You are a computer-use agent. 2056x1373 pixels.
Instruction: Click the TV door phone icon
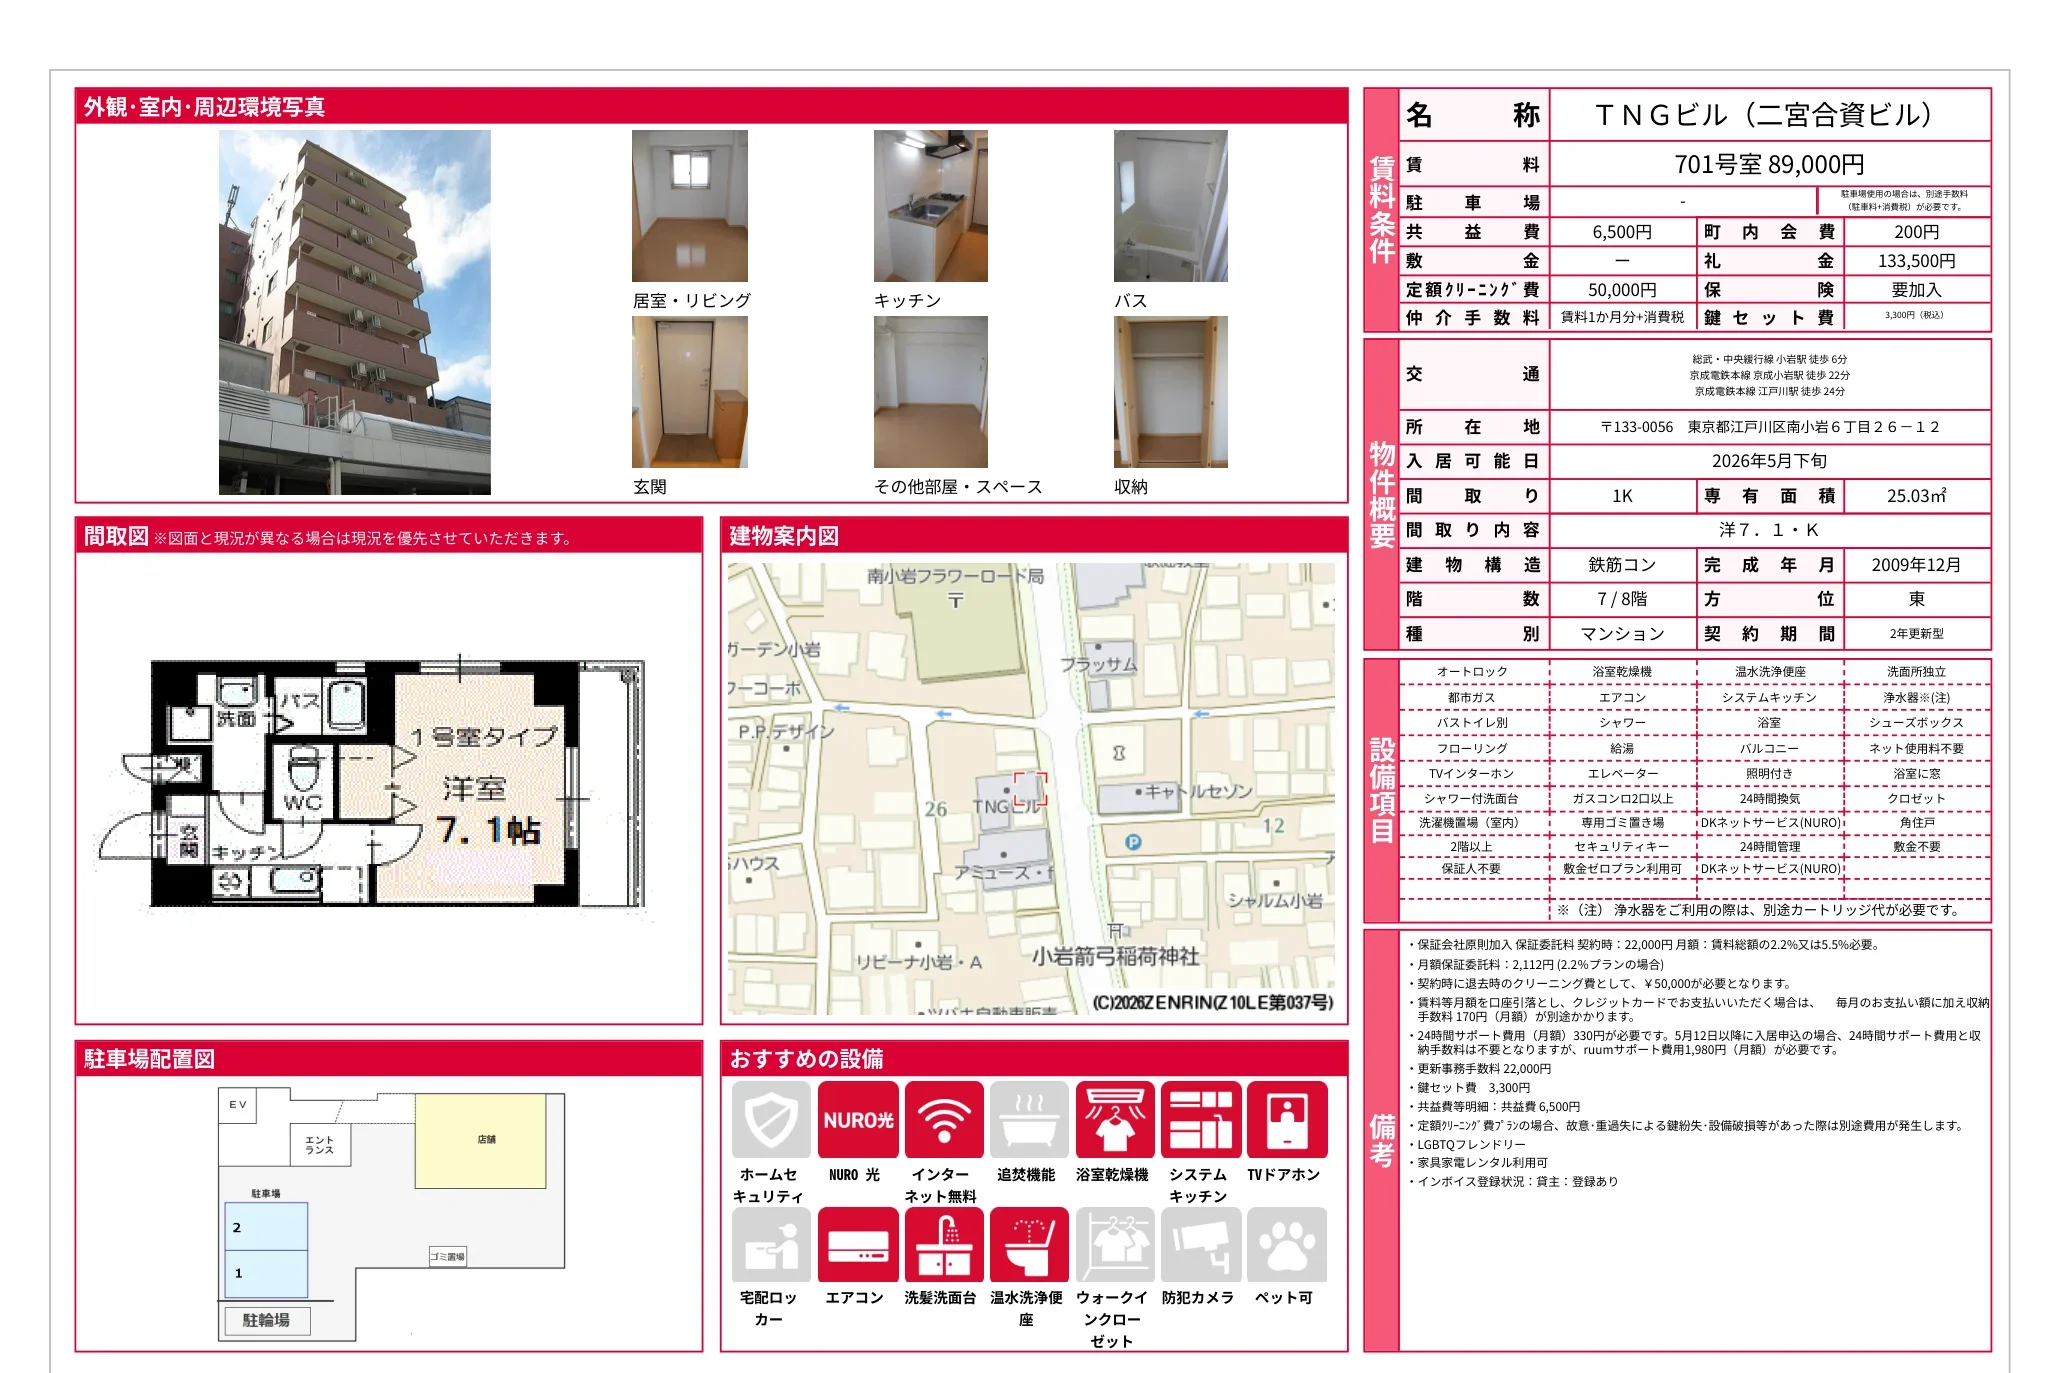click(x=1286, y=1119)
